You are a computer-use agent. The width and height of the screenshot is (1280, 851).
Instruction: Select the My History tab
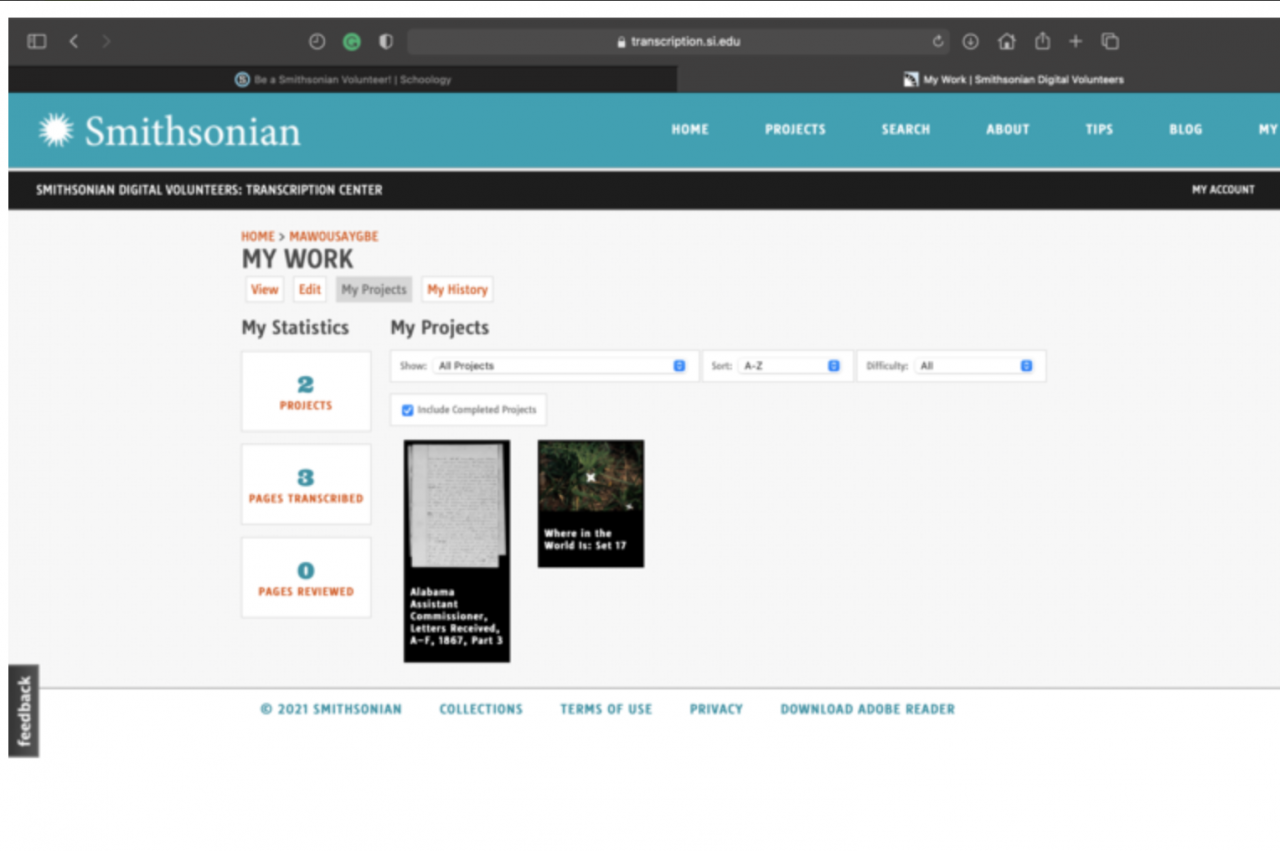click(457, 289)
